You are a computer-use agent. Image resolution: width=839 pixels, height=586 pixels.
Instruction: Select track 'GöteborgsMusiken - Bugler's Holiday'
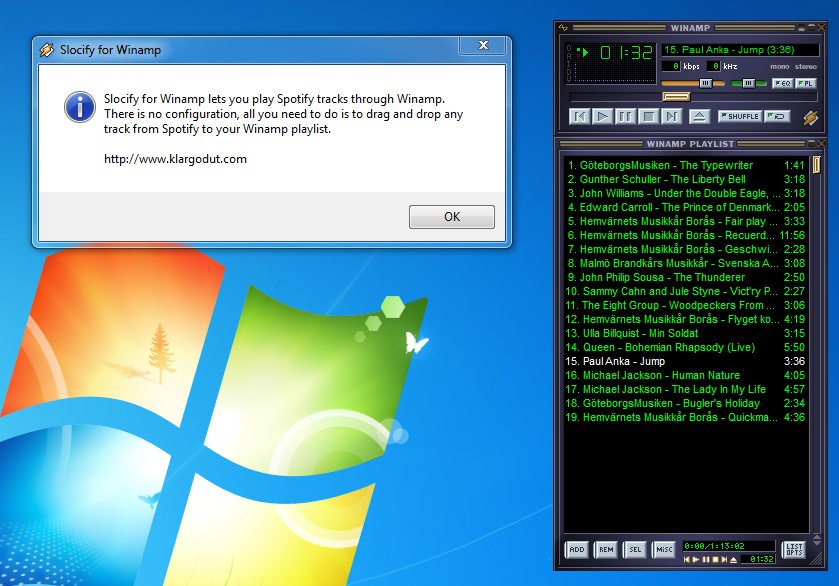click(x=685, y=403)
